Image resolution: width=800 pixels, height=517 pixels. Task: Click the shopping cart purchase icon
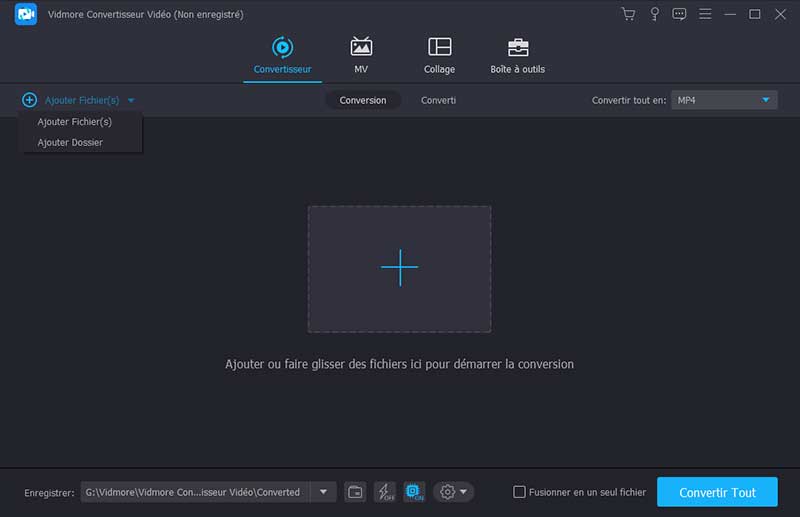point(628,14)
